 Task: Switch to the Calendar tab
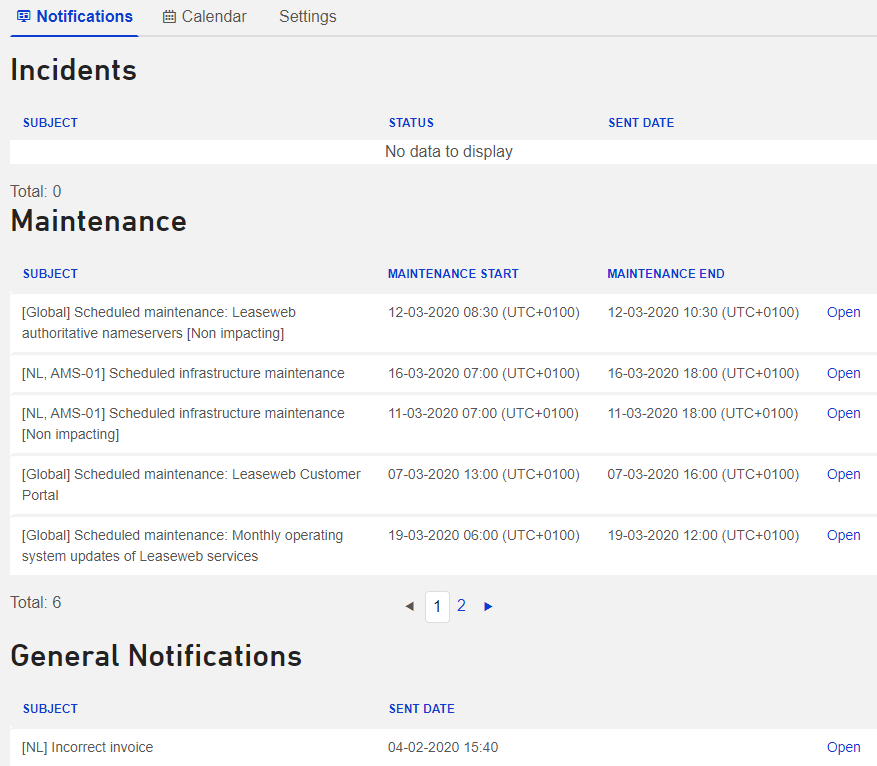pos(205,17)
